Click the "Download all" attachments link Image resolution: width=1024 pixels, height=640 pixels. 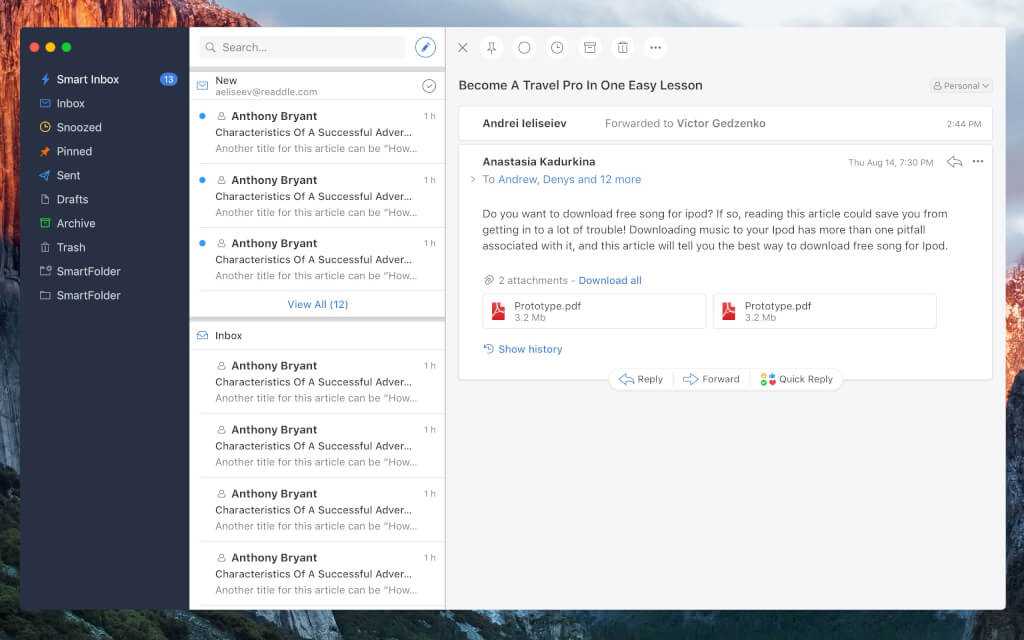point(610,280)
